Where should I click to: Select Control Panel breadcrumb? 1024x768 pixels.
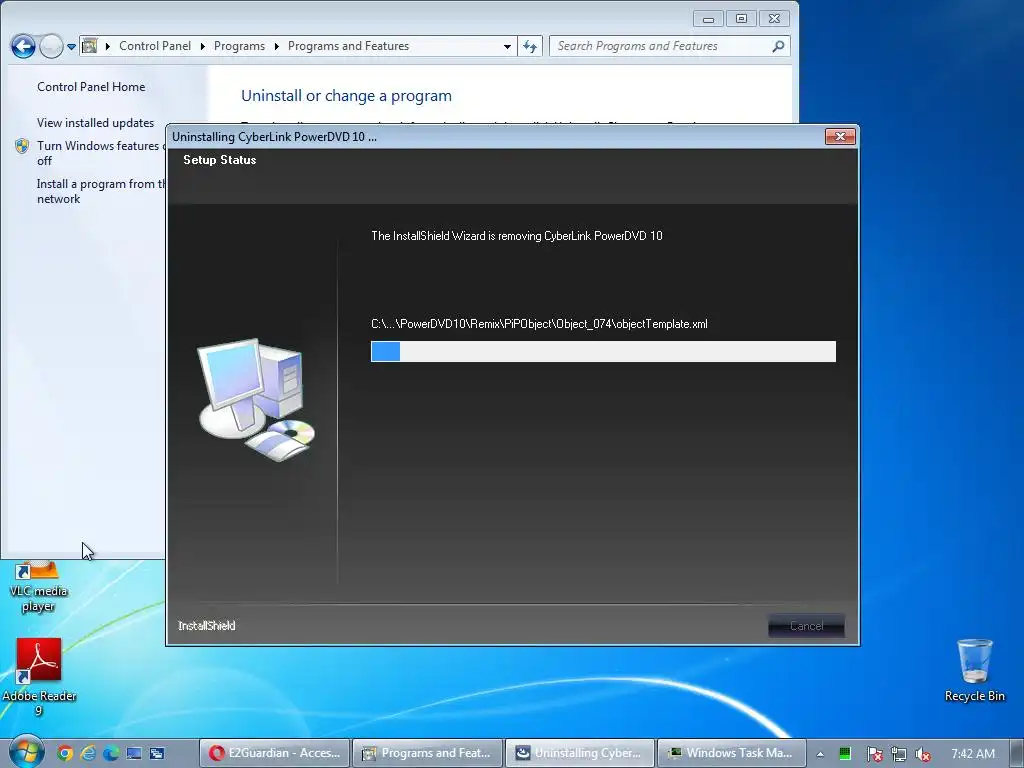click(x=155, y=46)
